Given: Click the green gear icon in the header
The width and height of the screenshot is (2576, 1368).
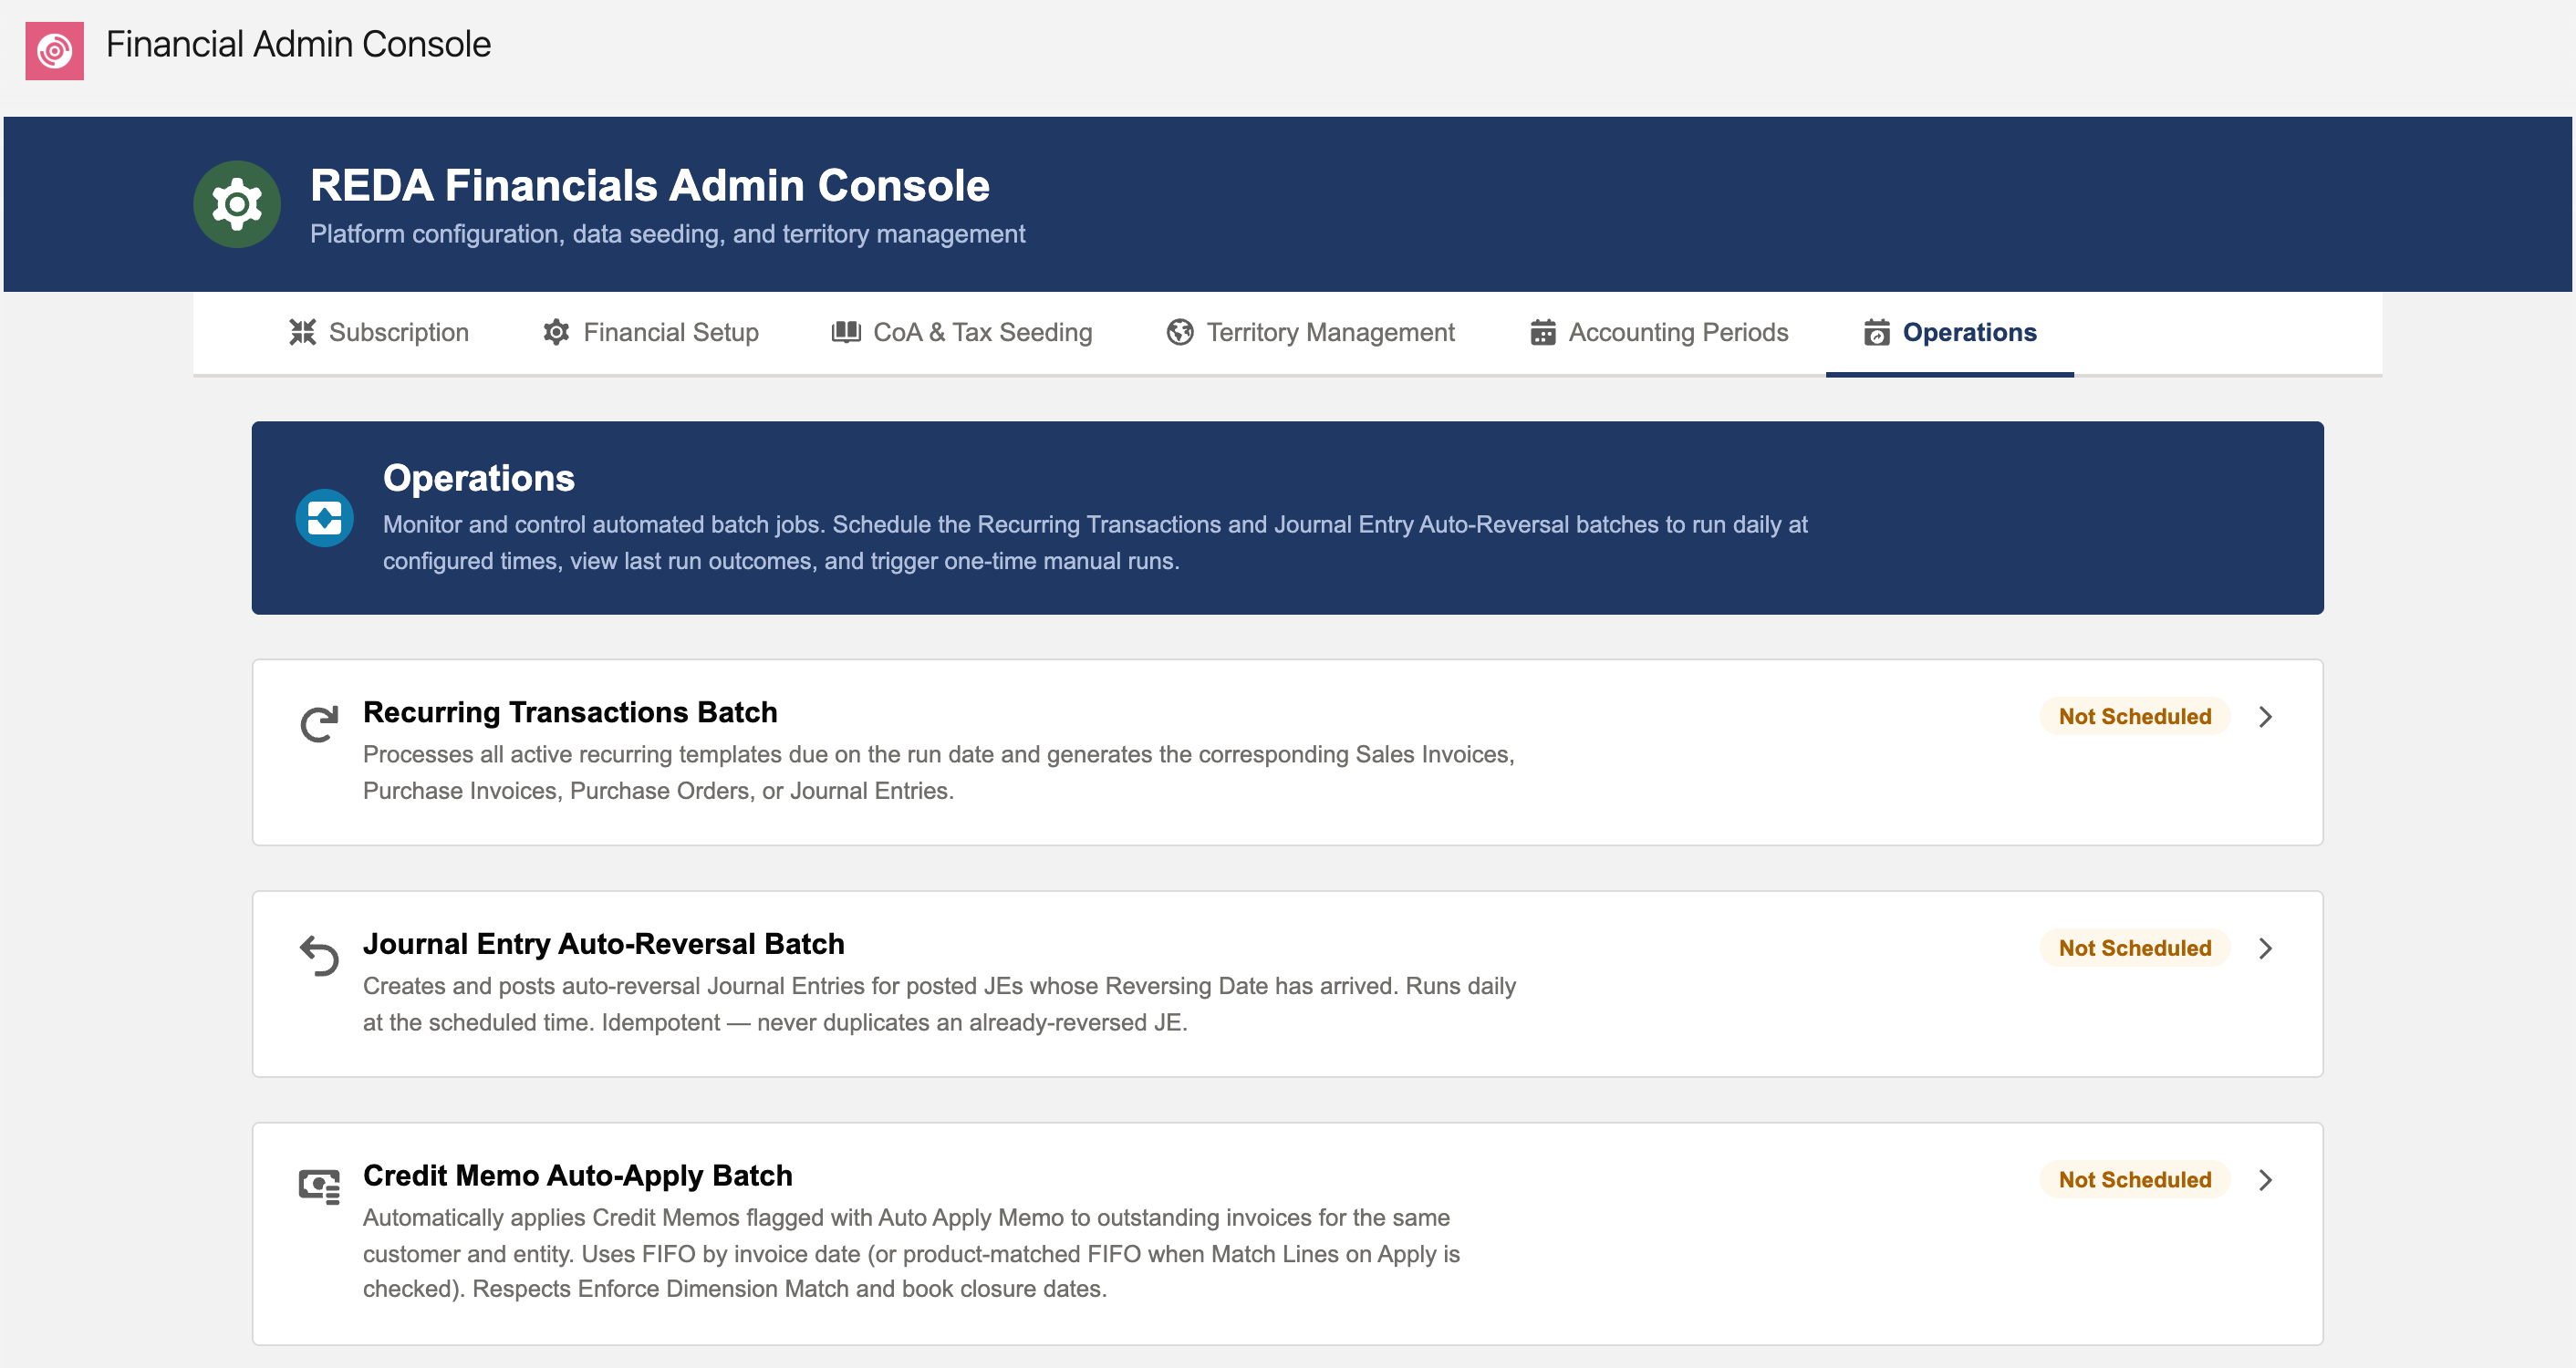Looking at the screenshot, I should (237, 204).
